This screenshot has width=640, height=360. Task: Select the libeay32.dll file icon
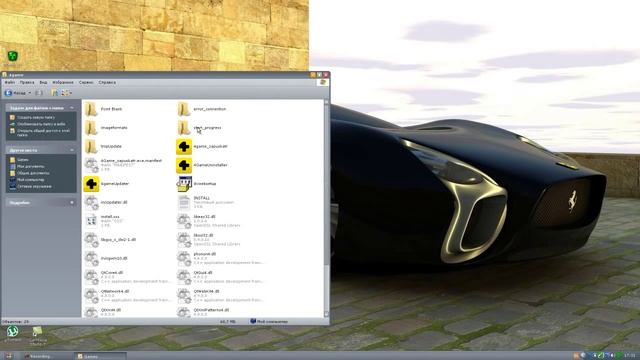184,221
